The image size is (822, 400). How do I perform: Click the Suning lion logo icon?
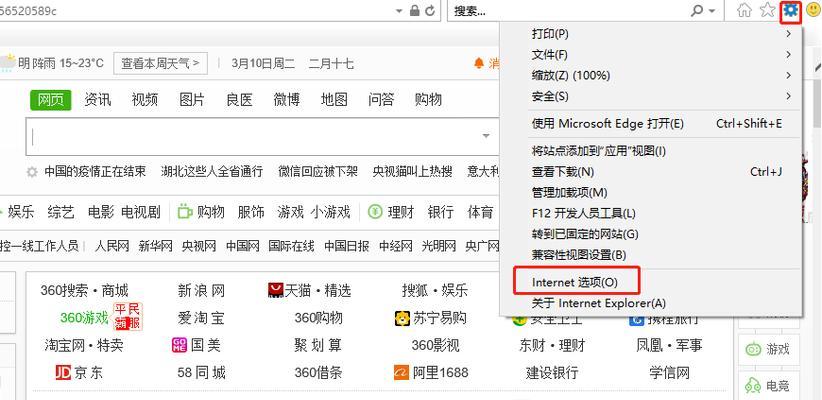click(x=402, y=318)
